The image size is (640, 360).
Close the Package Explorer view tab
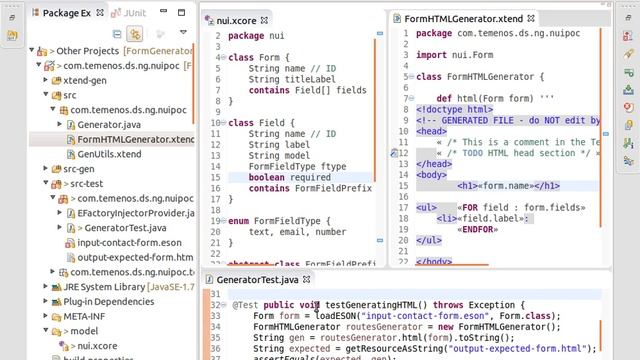pyautogui.click(x=100, y=13)
